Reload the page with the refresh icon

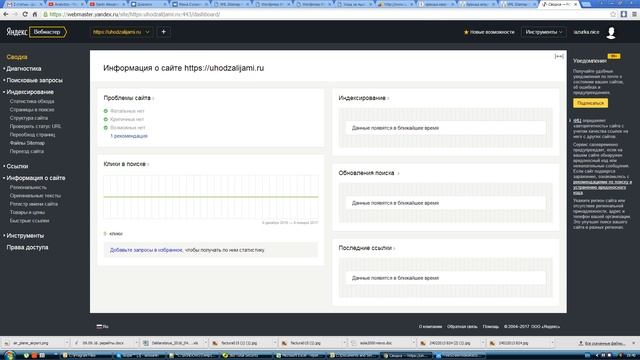click(x=25, y=14)
